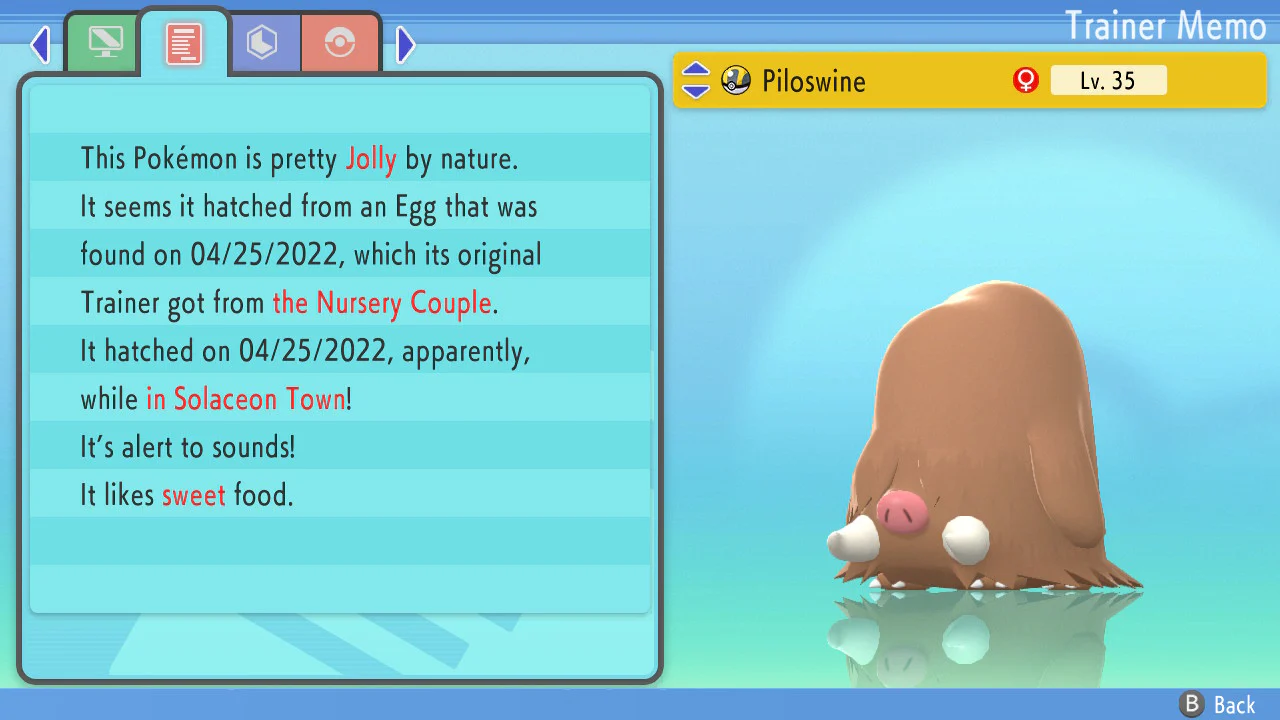Click the 'It seems it hatched from an Egg' line
Screen dimensions: 1280x720
pos(309,207)
